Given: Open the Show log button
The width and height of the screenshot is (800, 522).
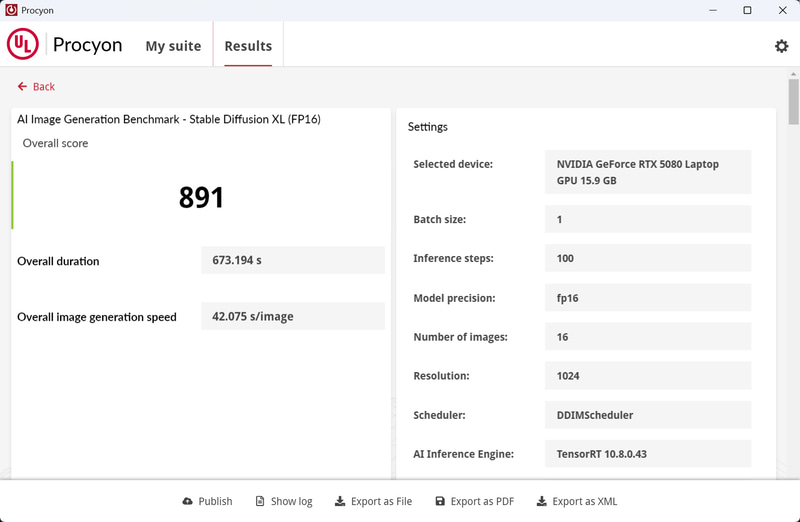Looking at the screenshot, I should 284,501.
